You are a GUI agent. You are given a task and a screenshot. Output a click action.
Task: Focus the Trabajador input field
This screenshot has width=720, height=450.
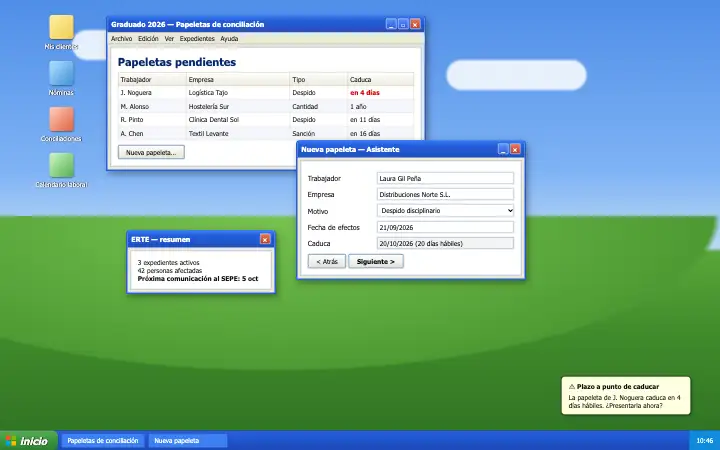[x=445, y=178]
